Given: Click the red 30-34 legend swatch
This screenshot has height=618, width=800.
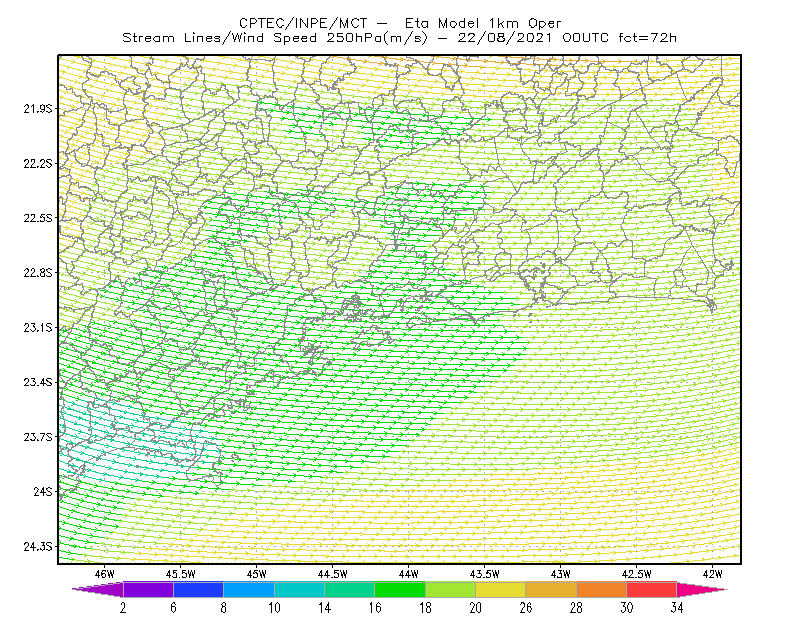Looking at the screenshot, I should click(x=652, y=589).
